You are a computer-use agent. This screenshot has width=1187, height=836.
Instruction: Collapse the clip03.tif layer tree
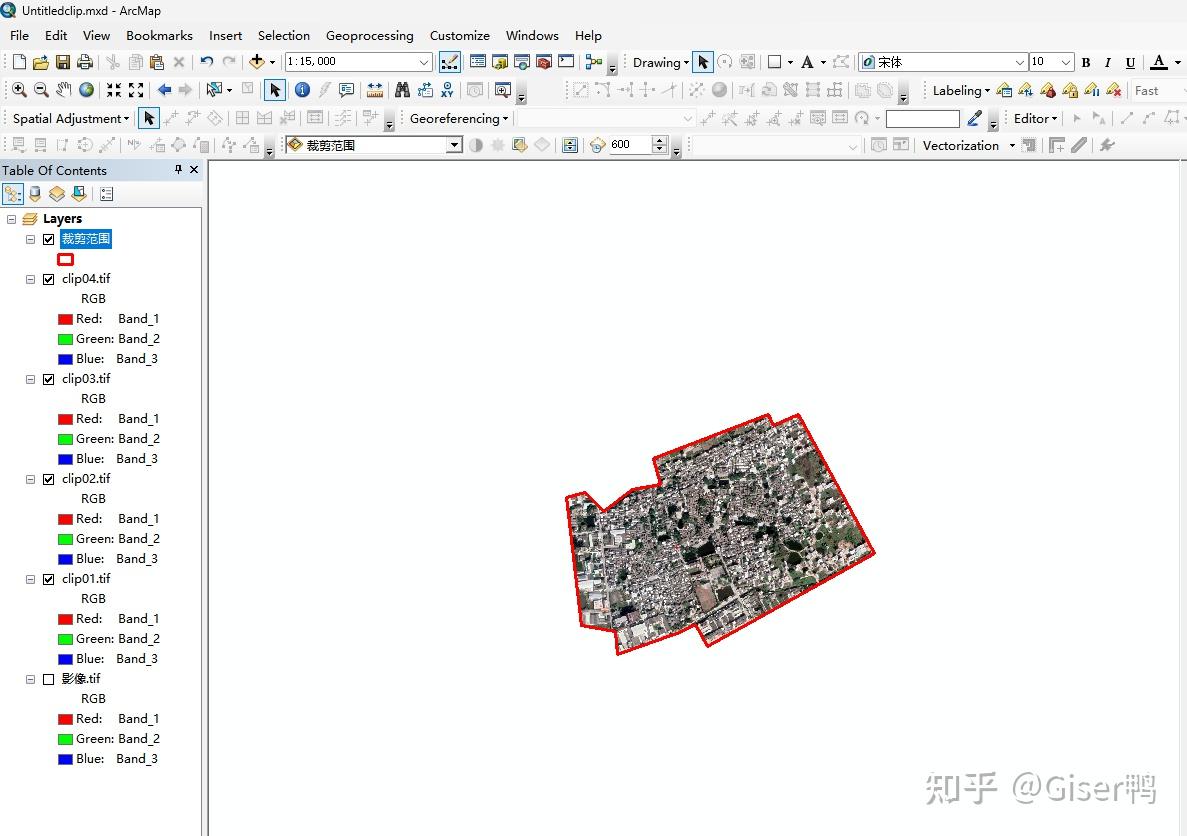[30, 379]
